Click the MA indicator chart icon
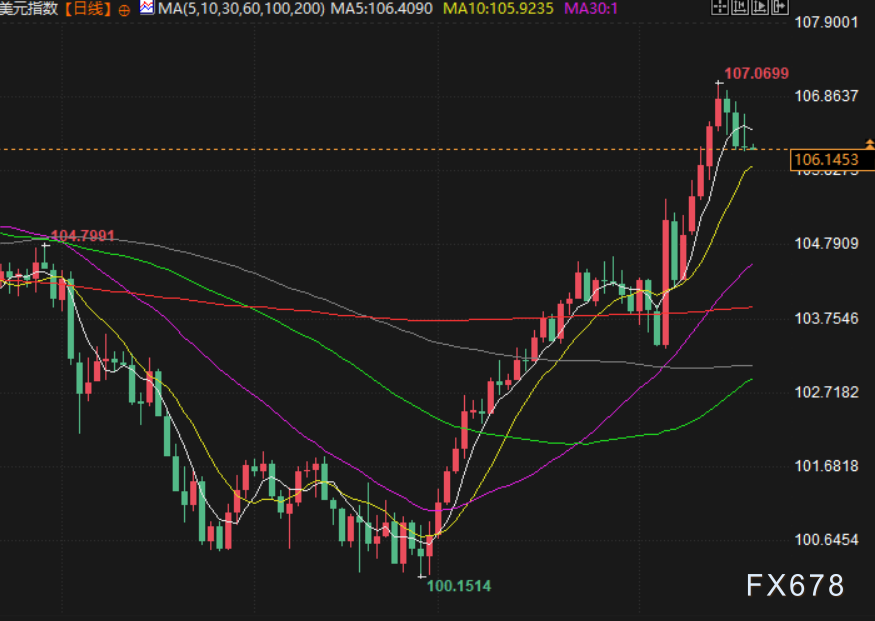Image resolution: width=875 pixels, height=621 pixels. [x=147, y=8]
